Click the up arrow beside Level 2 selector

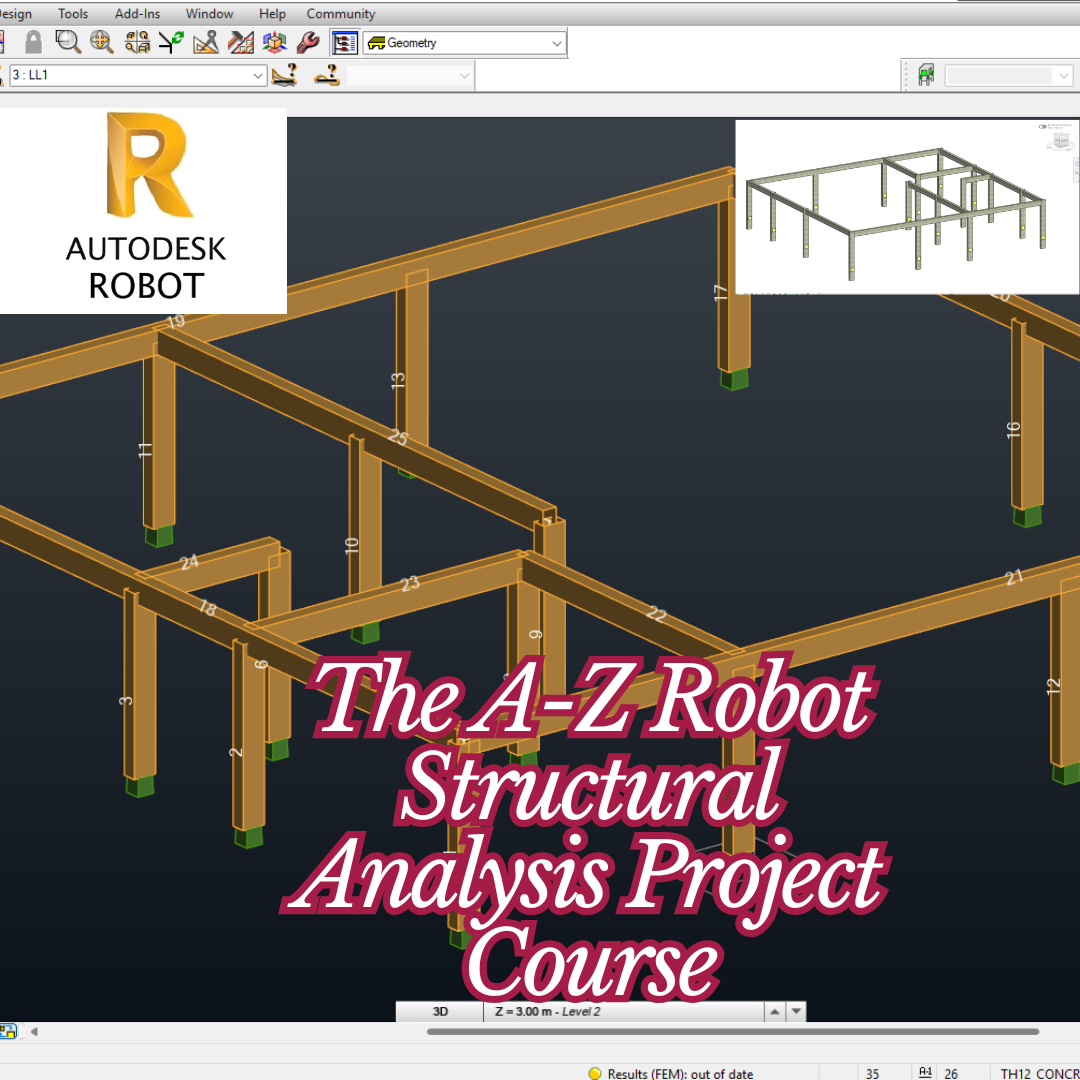coord(774,1012)
